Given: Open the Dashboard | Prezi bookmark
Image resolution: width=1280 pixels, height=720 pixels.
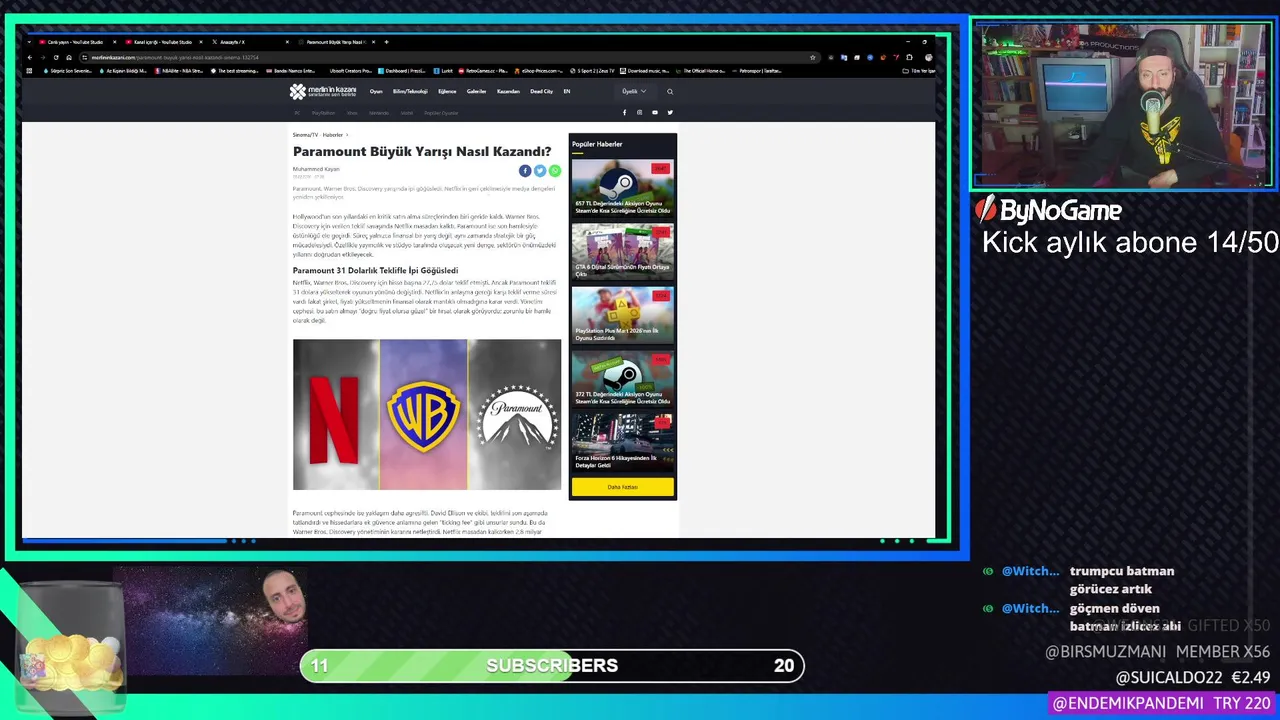Looking at the screenshot, I should click(x=403, y=71).
